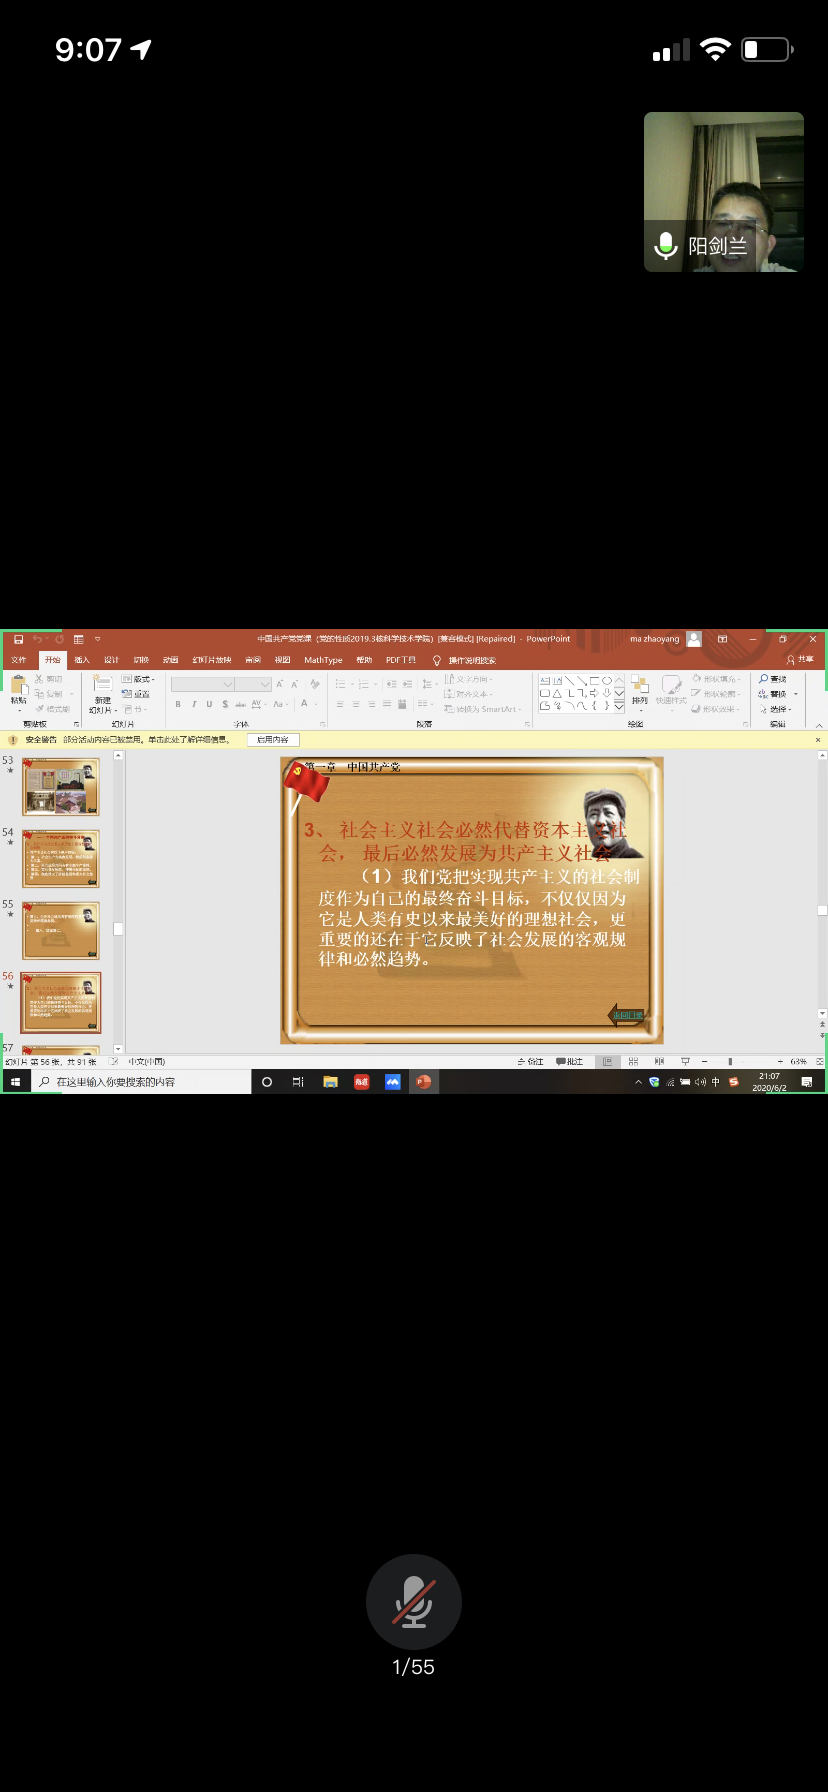Adjust the zoom slider in status bar
This screenshot has width=828, height=1792.
[x=730, y=1061]
